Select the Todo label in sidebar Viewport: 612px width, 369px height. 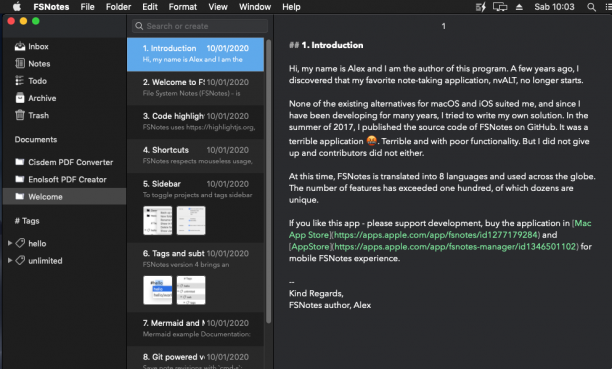click(37, 81)
